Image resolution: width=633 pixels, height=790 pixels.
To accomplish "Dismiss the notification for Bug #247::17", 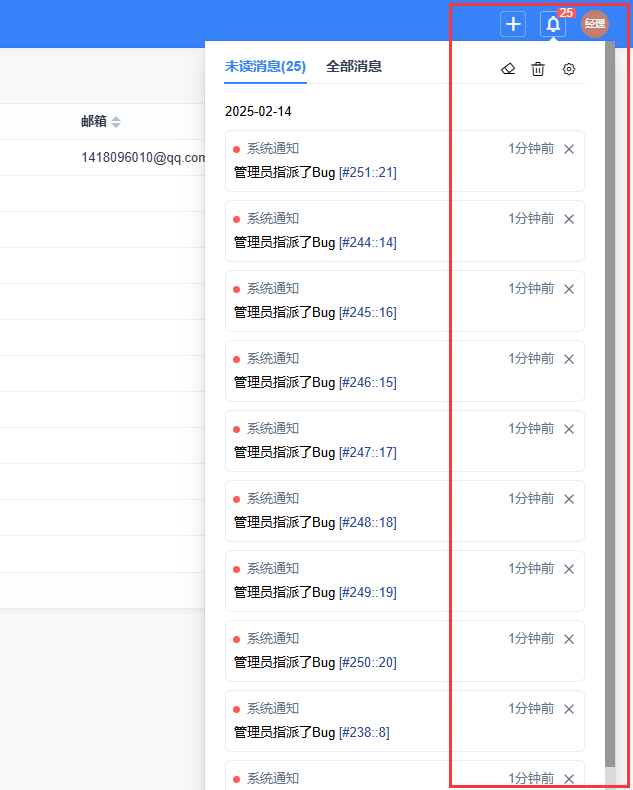I will [x=569, y=429].
